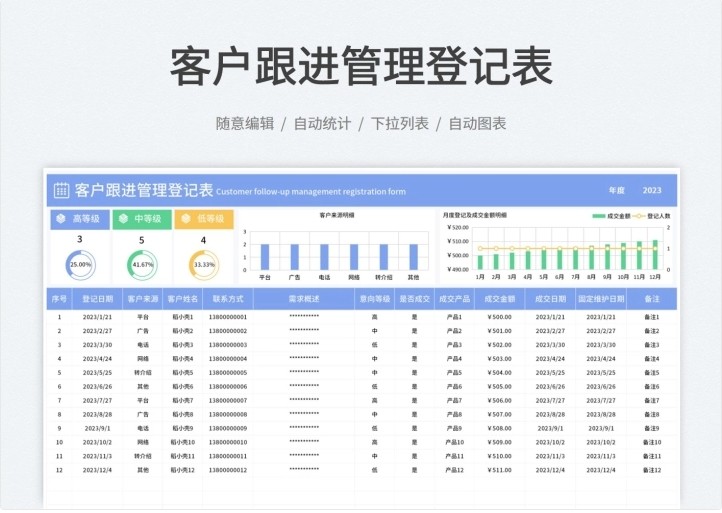
Task: Select the 41.67% green donut chart
Action: (142, 265)
